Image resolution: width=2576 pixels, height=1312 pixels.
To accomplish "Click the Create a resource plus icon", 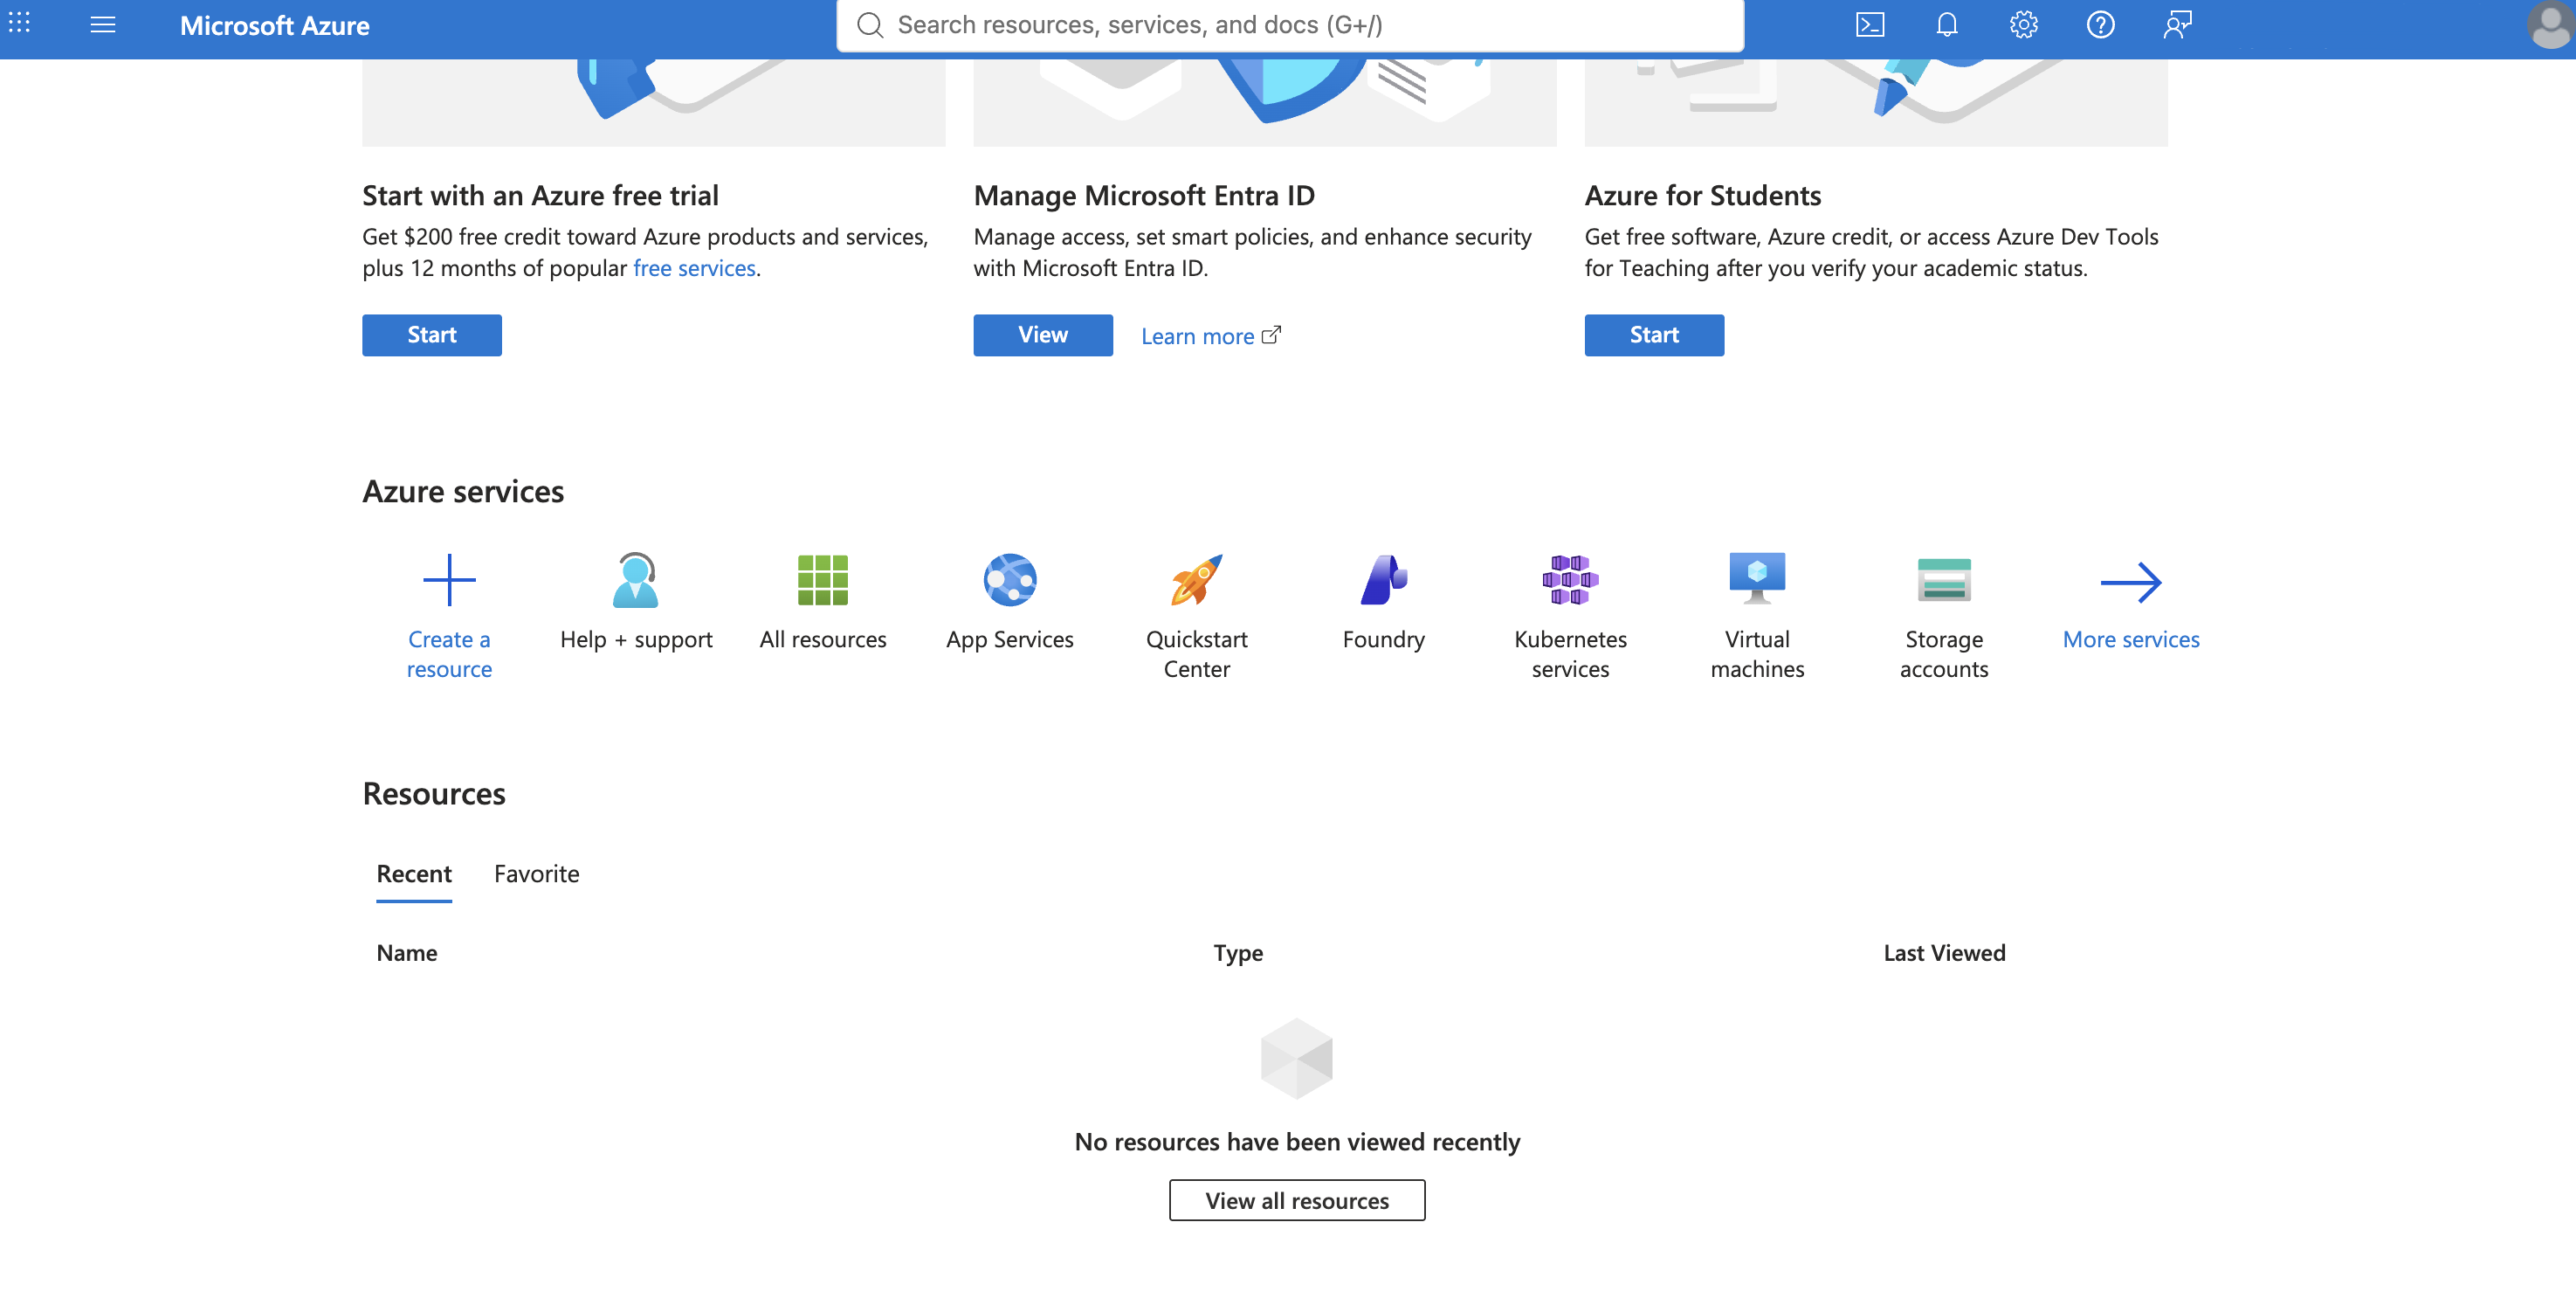I will (x=449, y=580).
